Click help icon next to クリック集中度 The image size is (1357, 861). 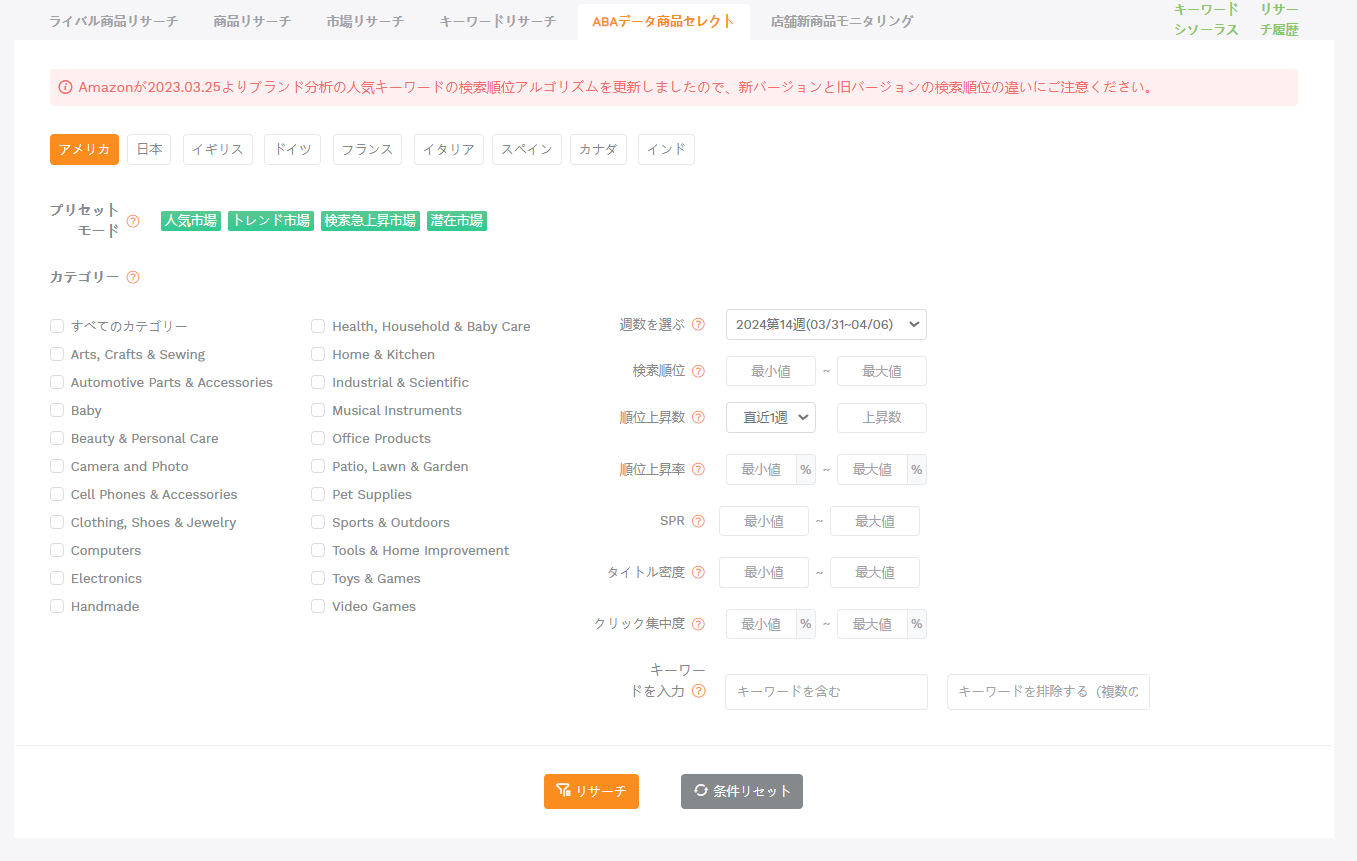(x=698, y=624)
